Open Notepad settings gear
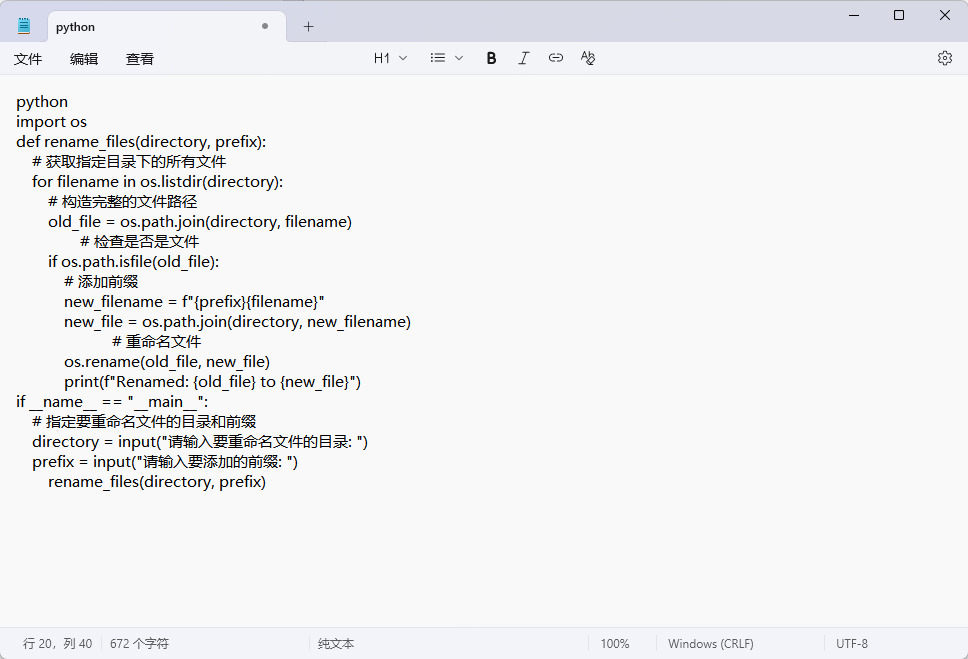The image size is (968, 659). 945,58
